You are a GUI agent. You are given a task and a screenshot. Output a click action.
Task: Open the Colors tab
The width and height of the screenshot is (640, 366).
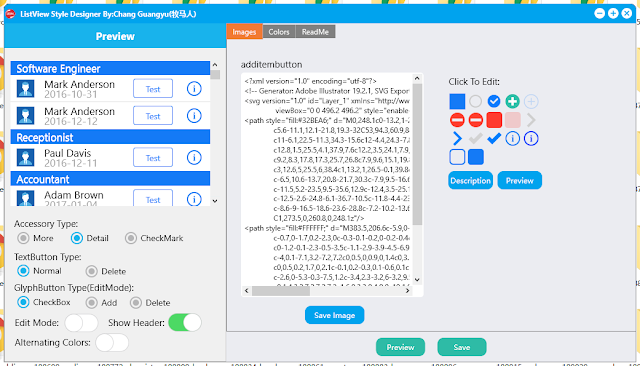279,32
